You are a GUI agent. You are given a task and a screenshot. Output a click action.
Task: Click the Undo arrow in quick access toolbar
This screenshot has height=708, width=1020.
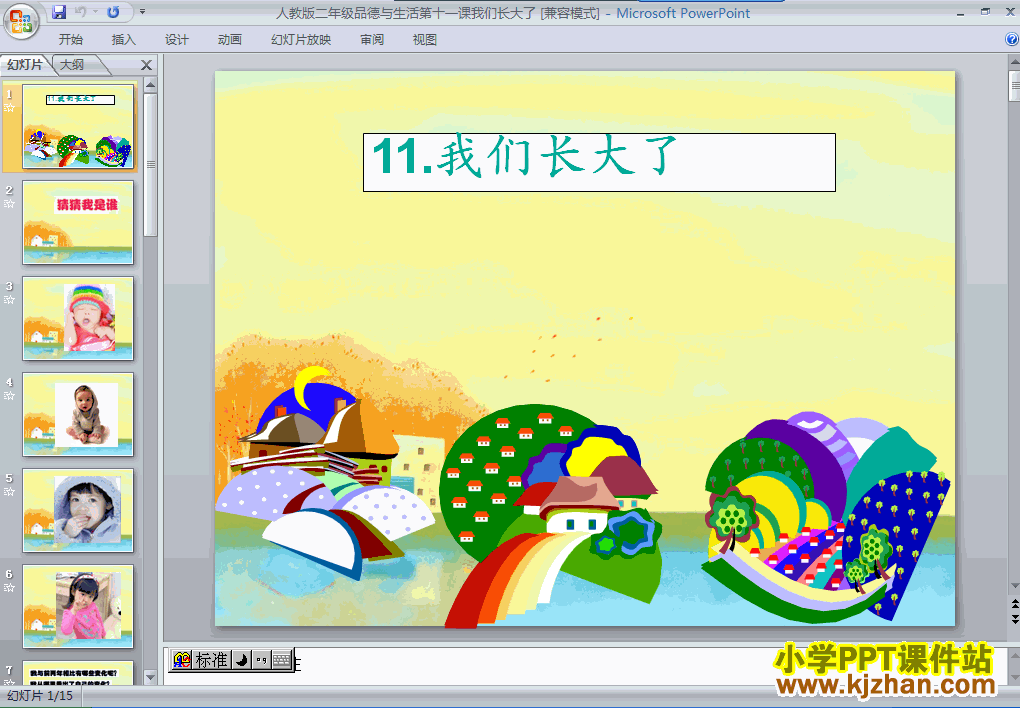coord(81,12)
